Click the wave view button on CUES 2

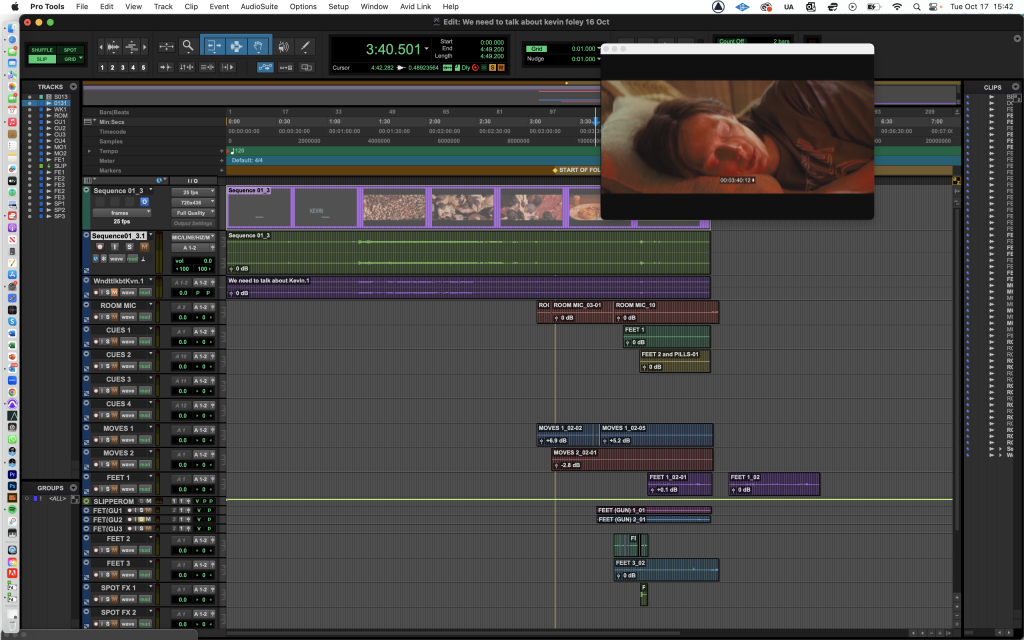(x=129, y=367)
